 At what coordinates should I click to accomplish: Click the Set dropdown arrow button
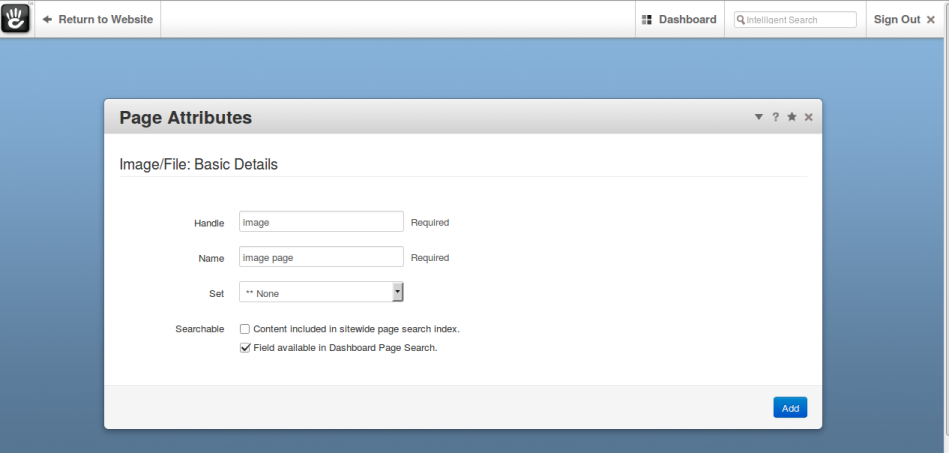397,292
